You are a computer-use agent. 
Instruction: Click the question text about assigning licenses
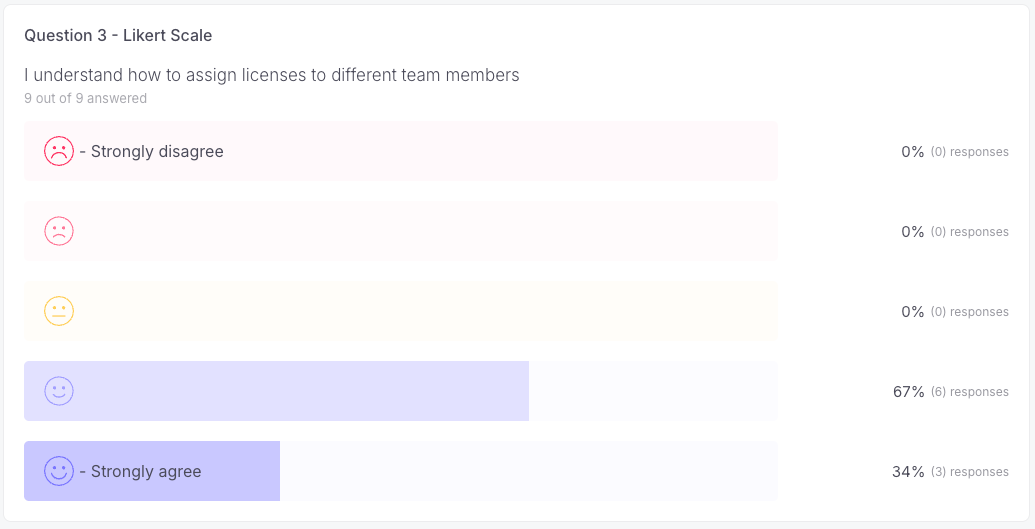point(272,75)
